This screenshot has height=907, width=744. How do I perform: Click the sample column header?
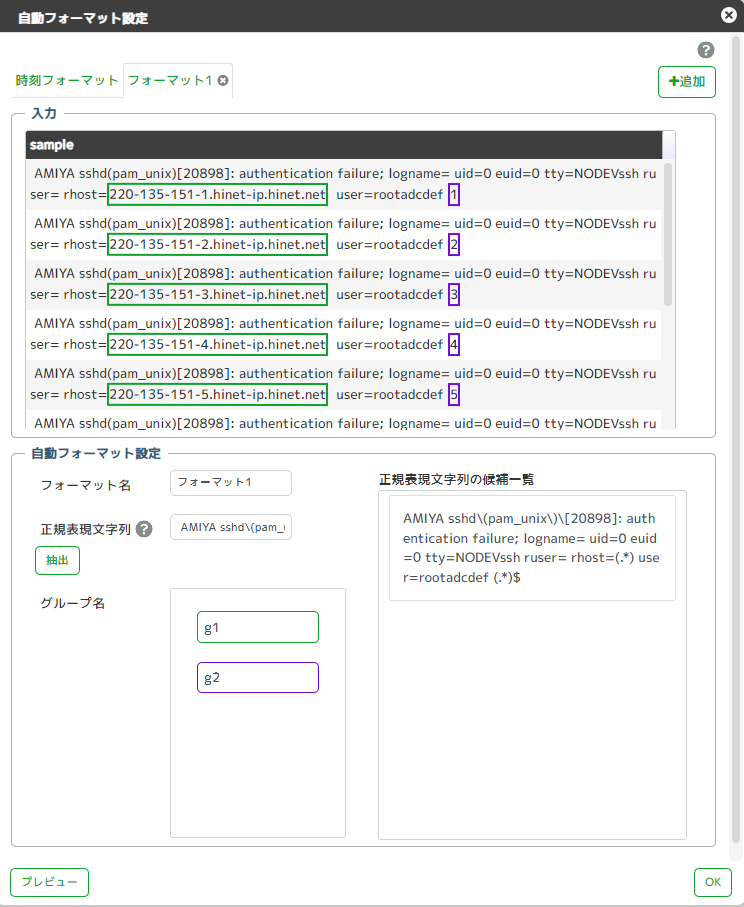[344, 145]
